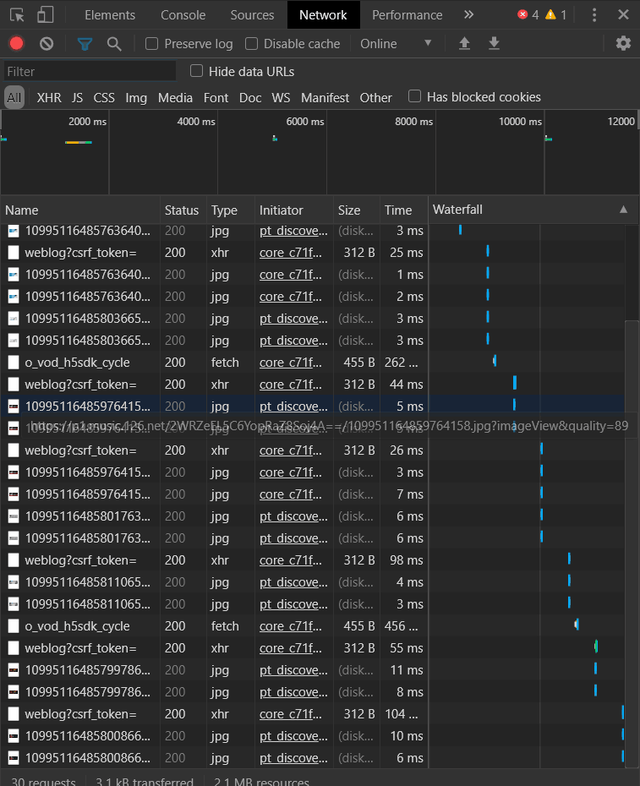640x786 pixels.
Task: Open the network search magnifier
Action: (x=114, y=44)
